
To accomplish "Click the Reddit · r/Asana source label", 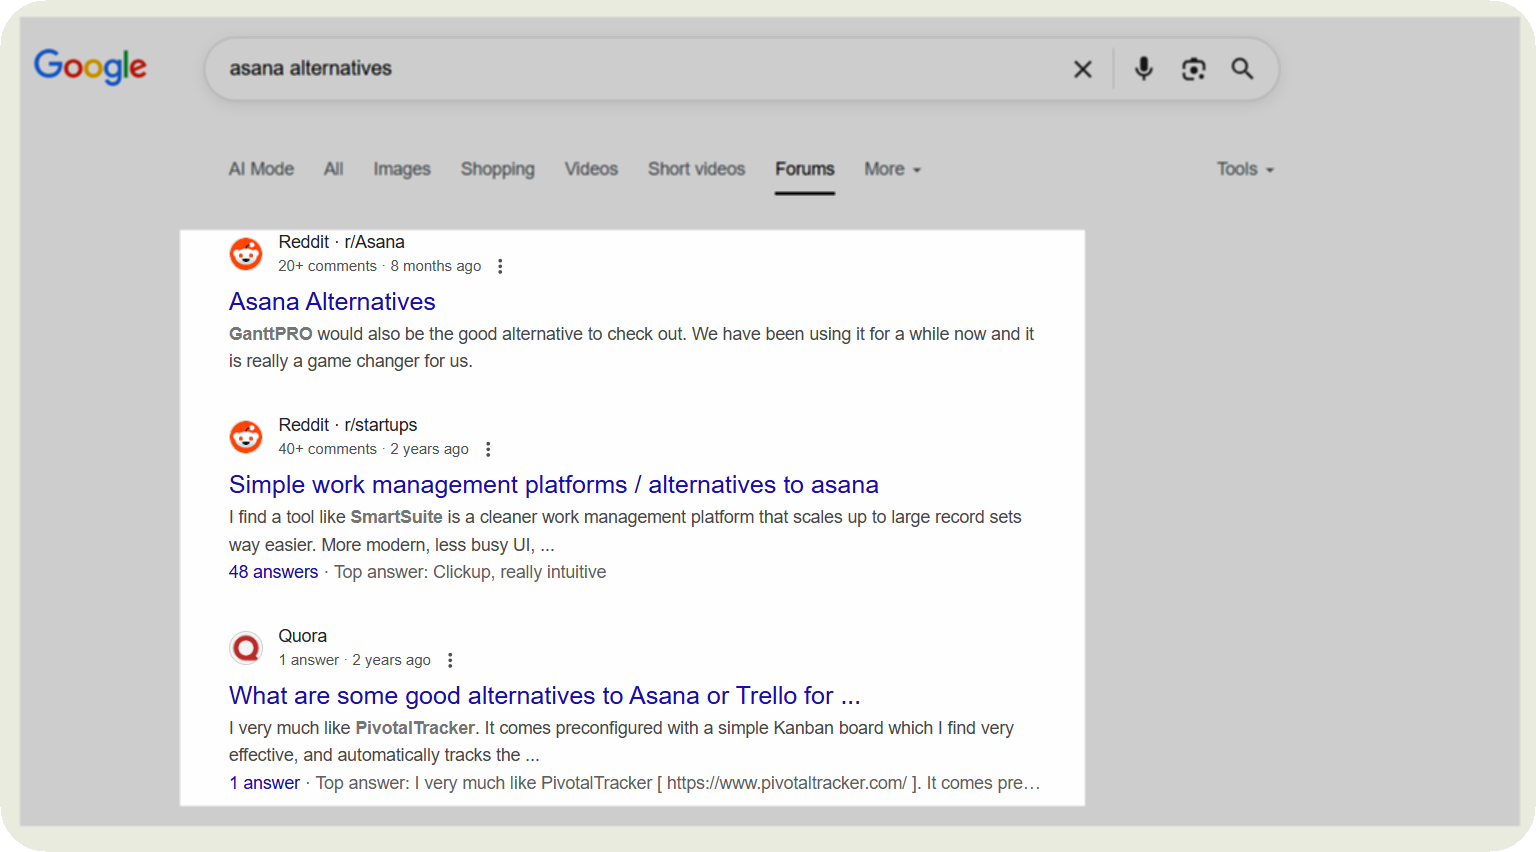I will [341, 242].
